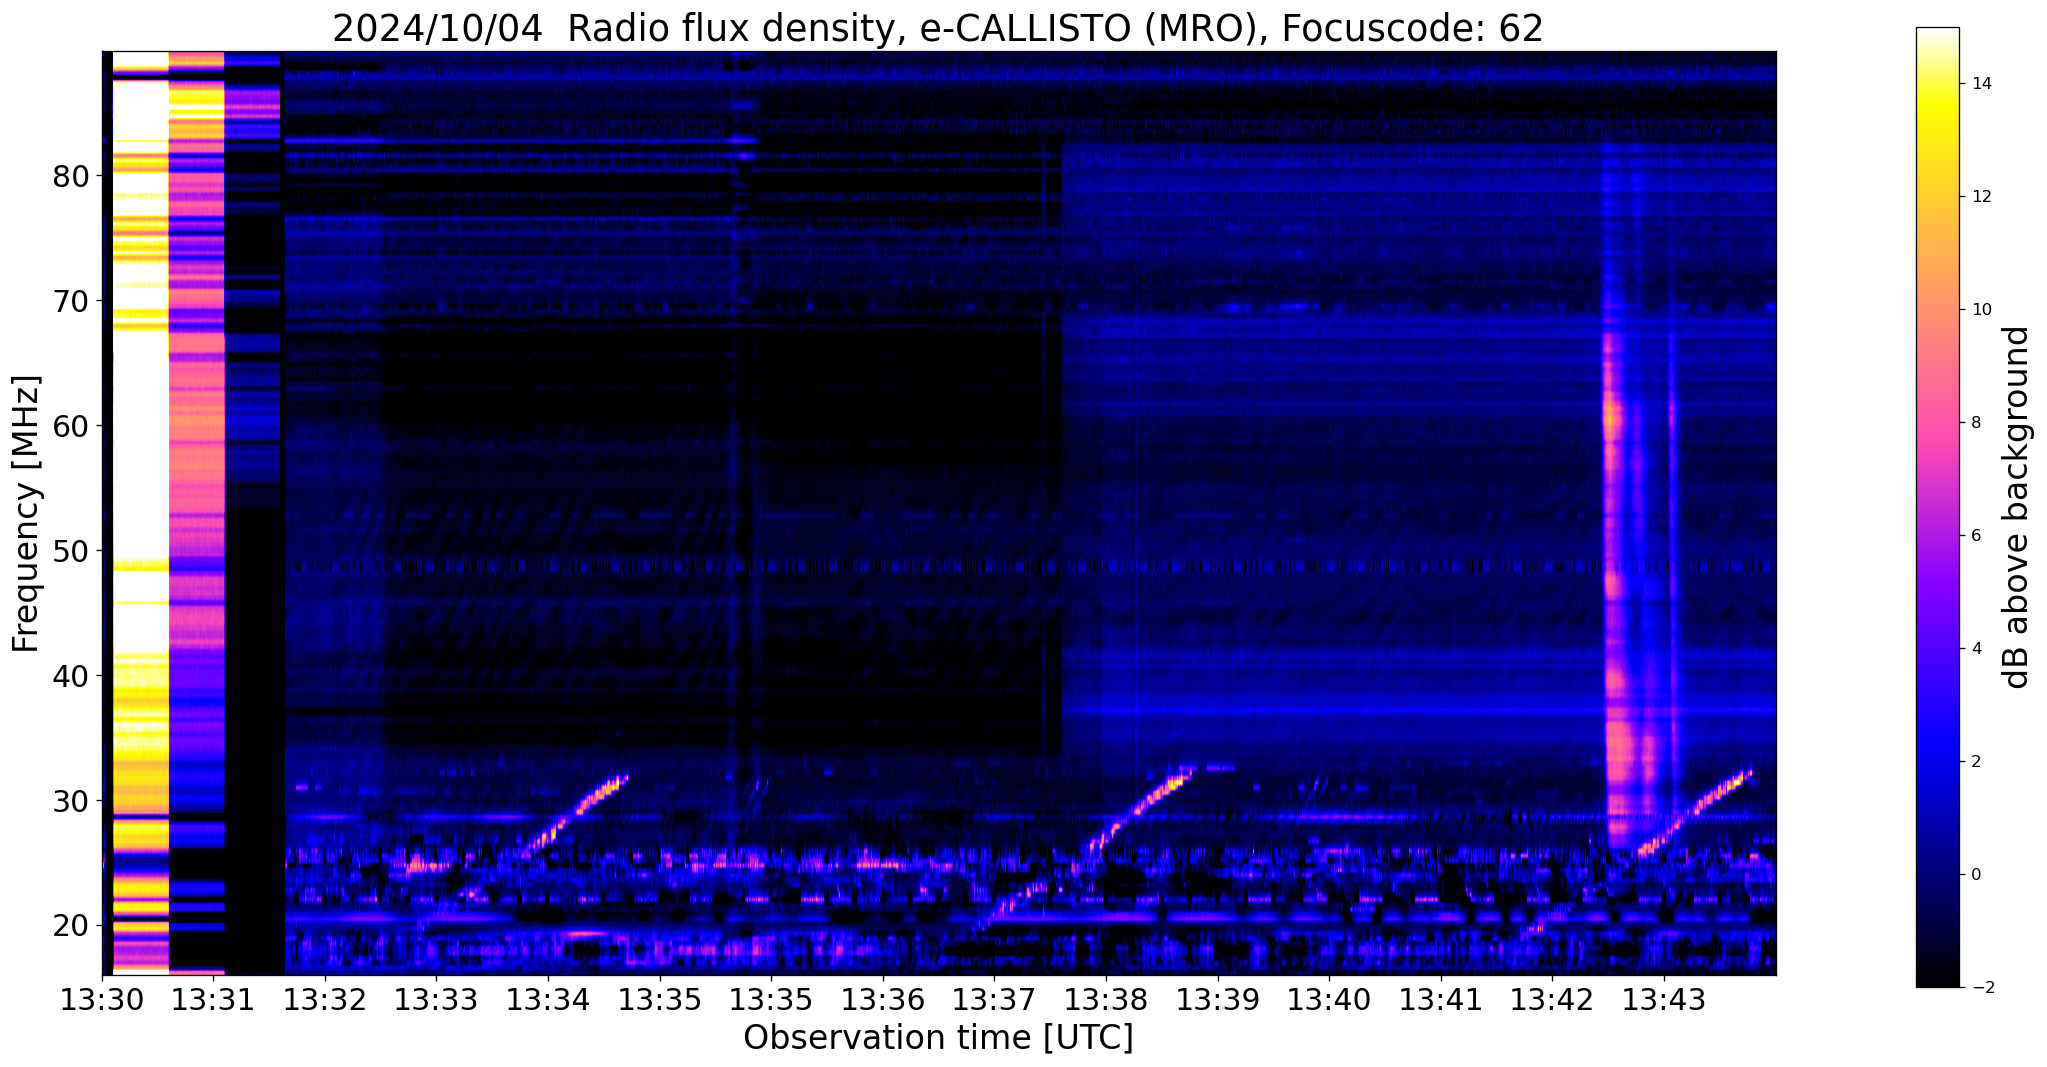Click colorbar tick label 4
Image resolution: width=2047 pixels, height=1067 pixels.
point(1975,649)
